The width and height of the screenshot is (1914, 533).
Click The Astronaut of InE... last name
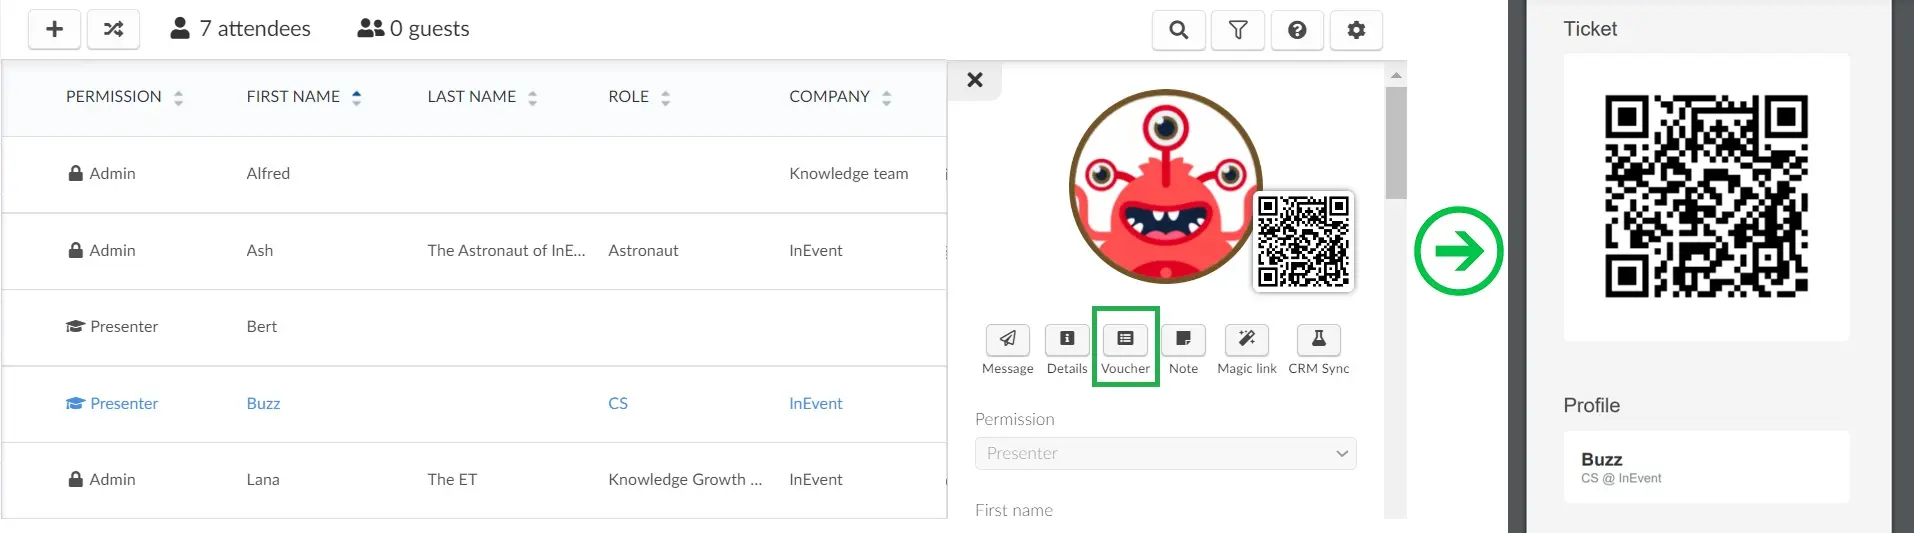(506, 251)
